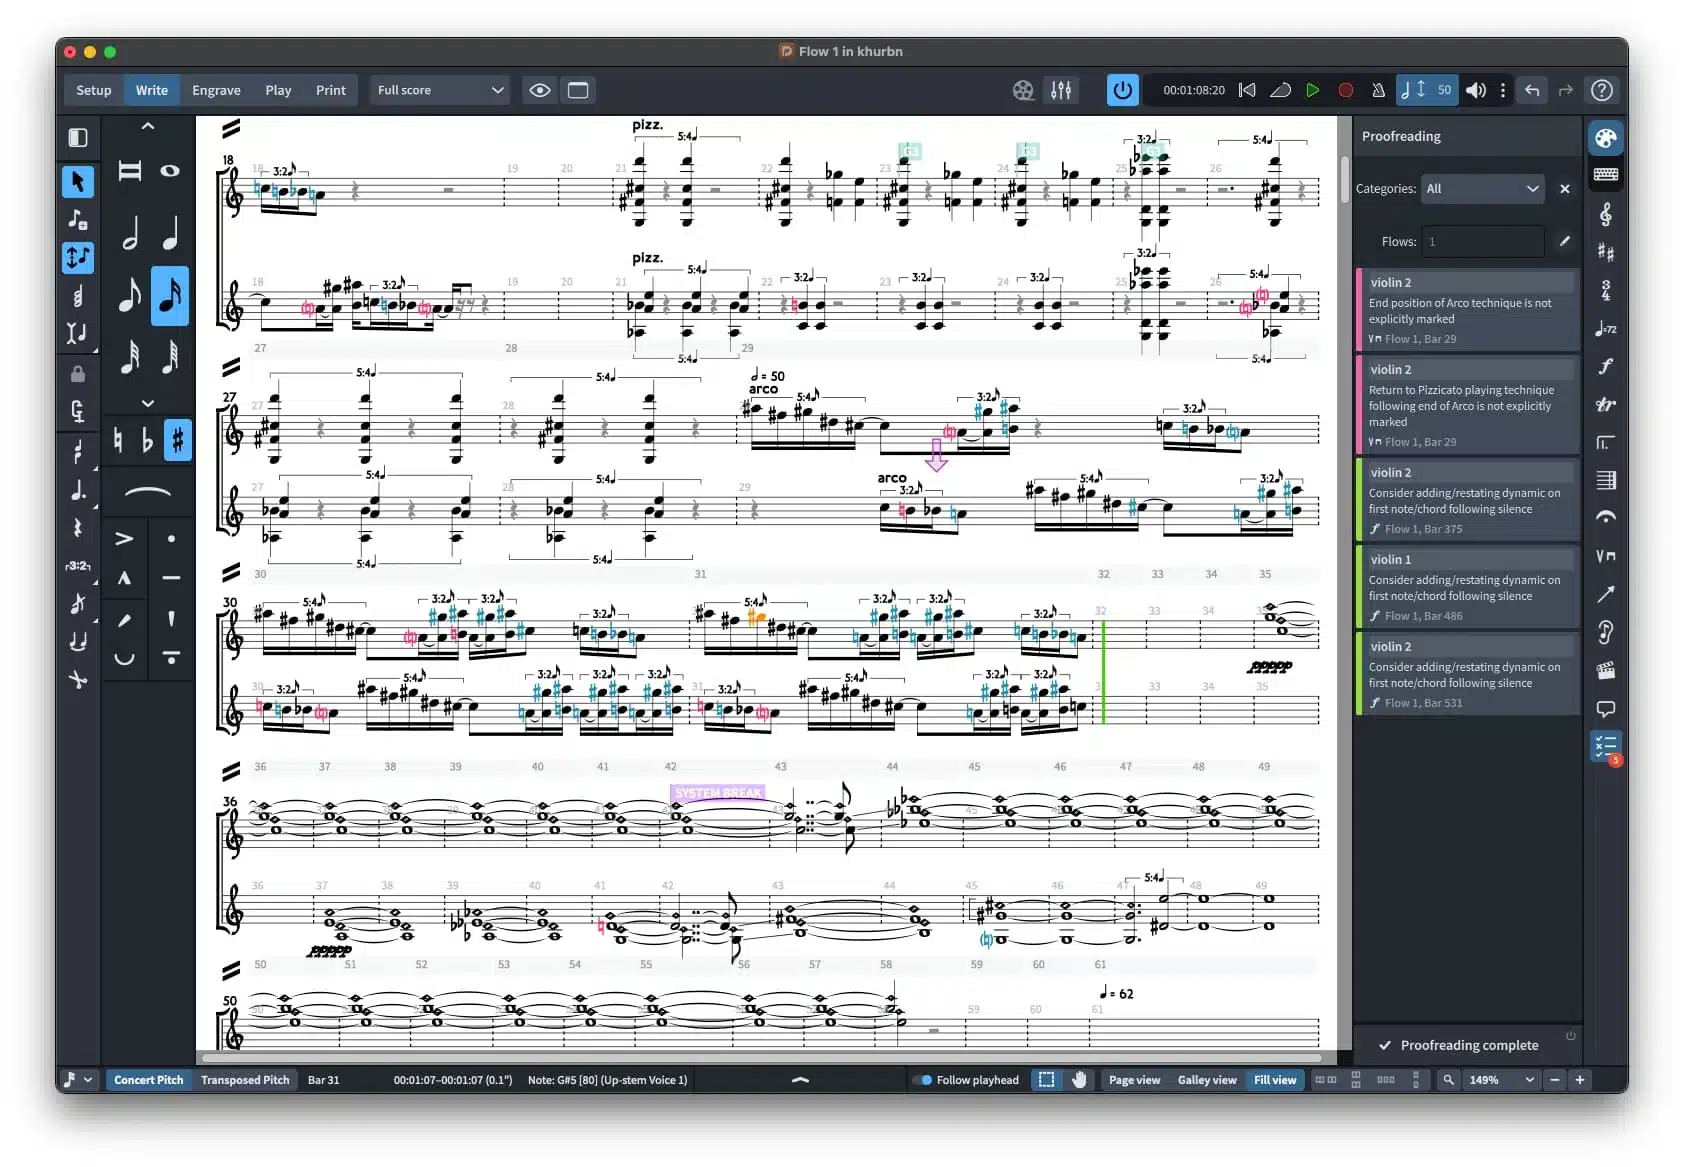
Task: Expand the Categories All dropdown
Action: click(1482, 189)
